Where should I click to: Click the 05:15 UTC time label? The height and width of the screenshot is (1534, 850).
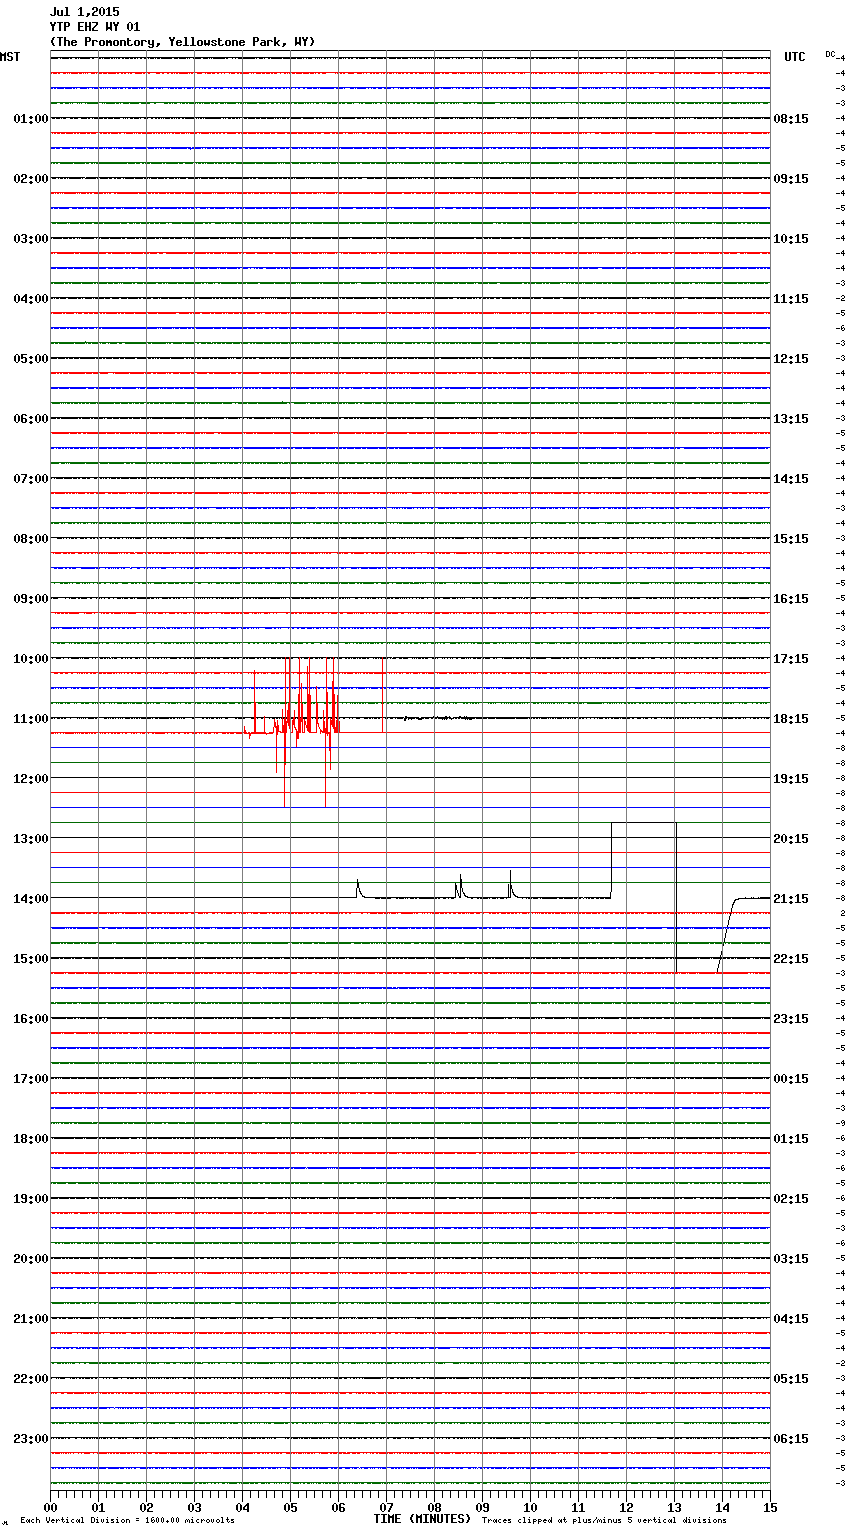(791, 1379)
